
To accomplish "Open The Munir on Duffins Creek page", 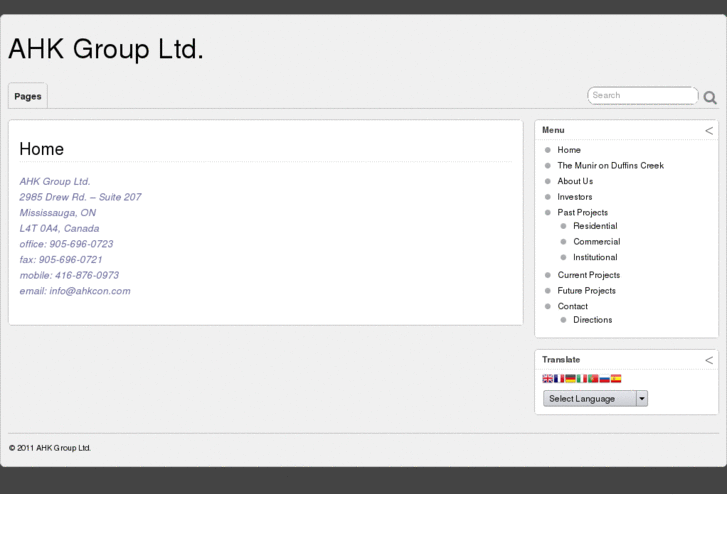I will (x=611, y=166).
